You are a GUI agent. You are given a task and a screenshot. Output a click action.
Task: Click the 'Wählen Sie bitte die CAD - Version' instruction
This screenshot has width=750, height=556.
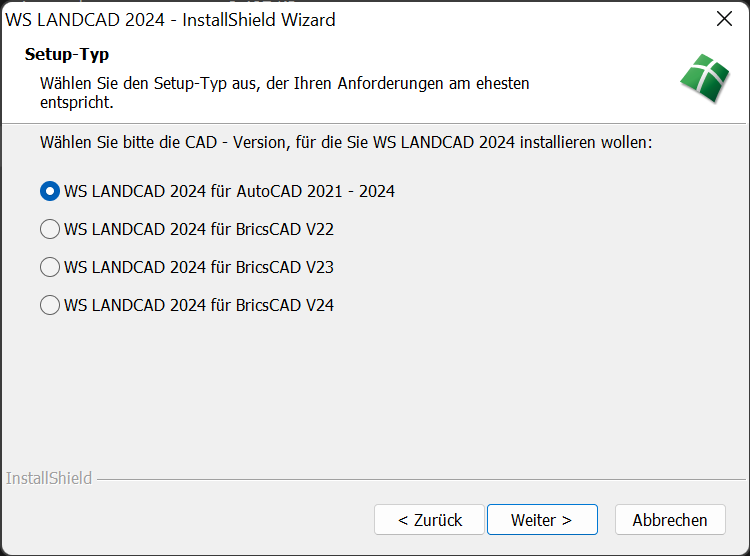click(346, 142)
